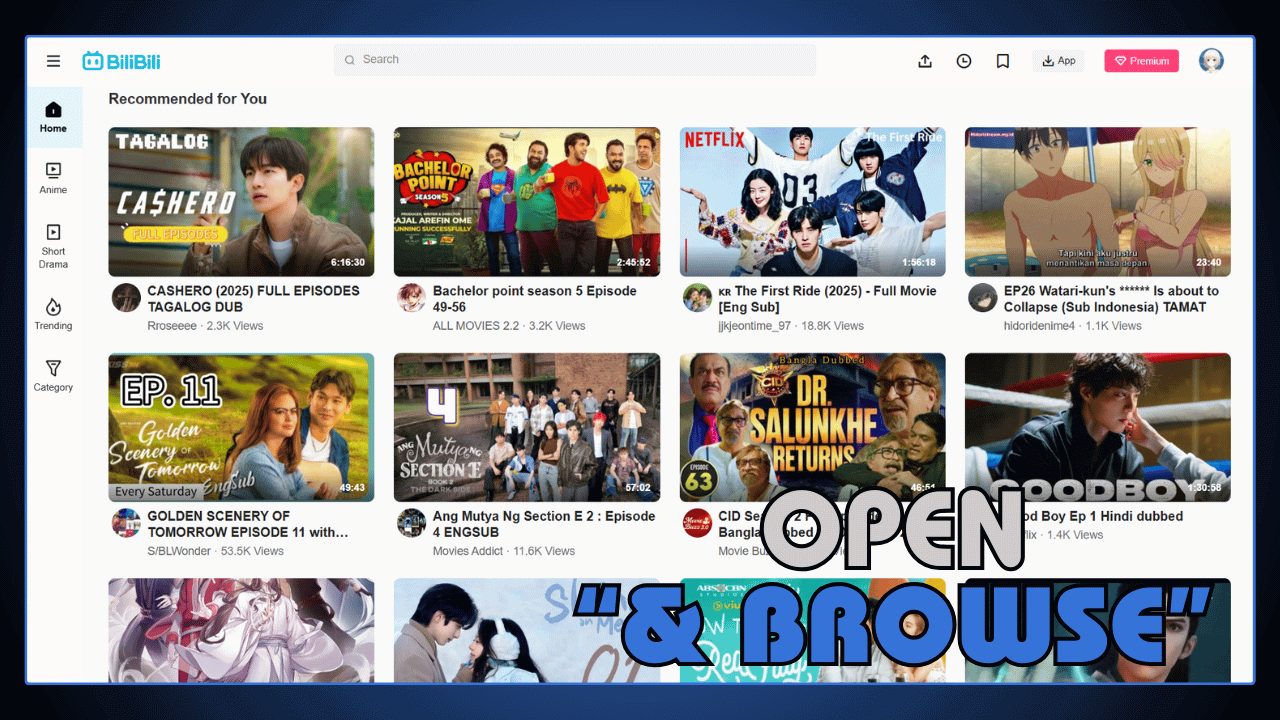Open the pink Premium button
The width and height of the screenshot is (1280, 720).
[1141, 60]
